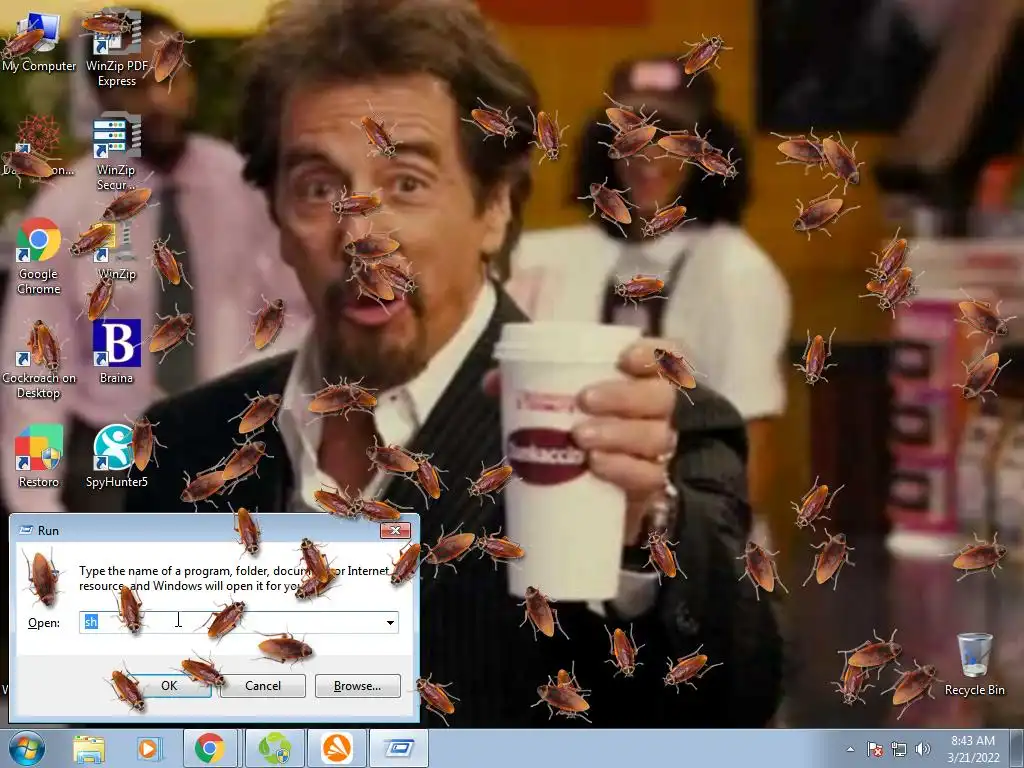Open the taskbar clock showing 8:43 AM
This screenshot has height=768, width=1024.
tap(973, 749)
